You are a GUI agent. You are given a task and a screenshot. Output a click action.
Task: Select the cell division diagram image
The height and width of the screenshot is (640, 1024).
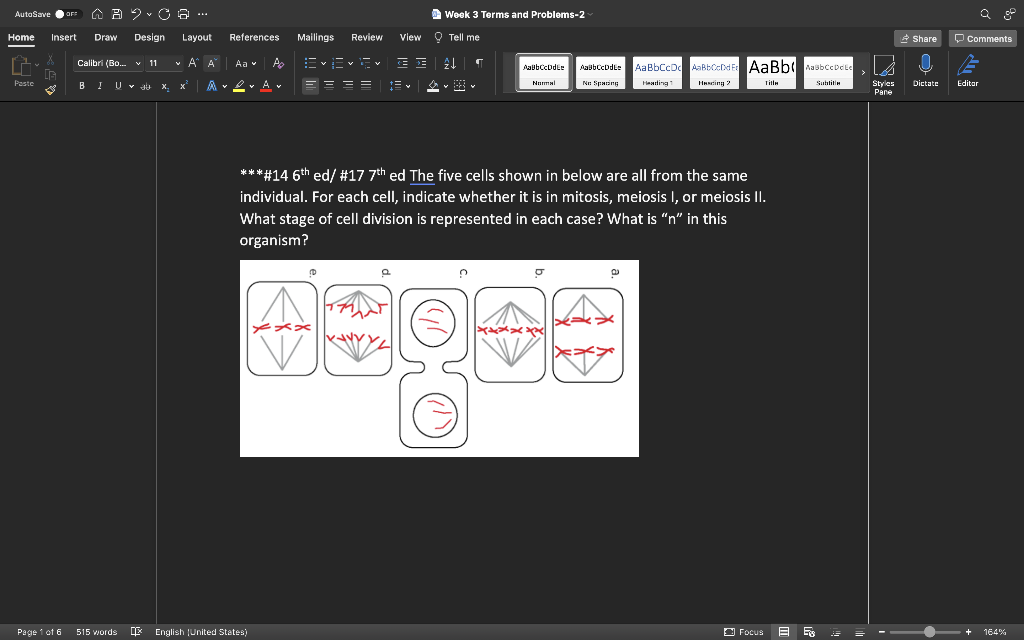439,359
